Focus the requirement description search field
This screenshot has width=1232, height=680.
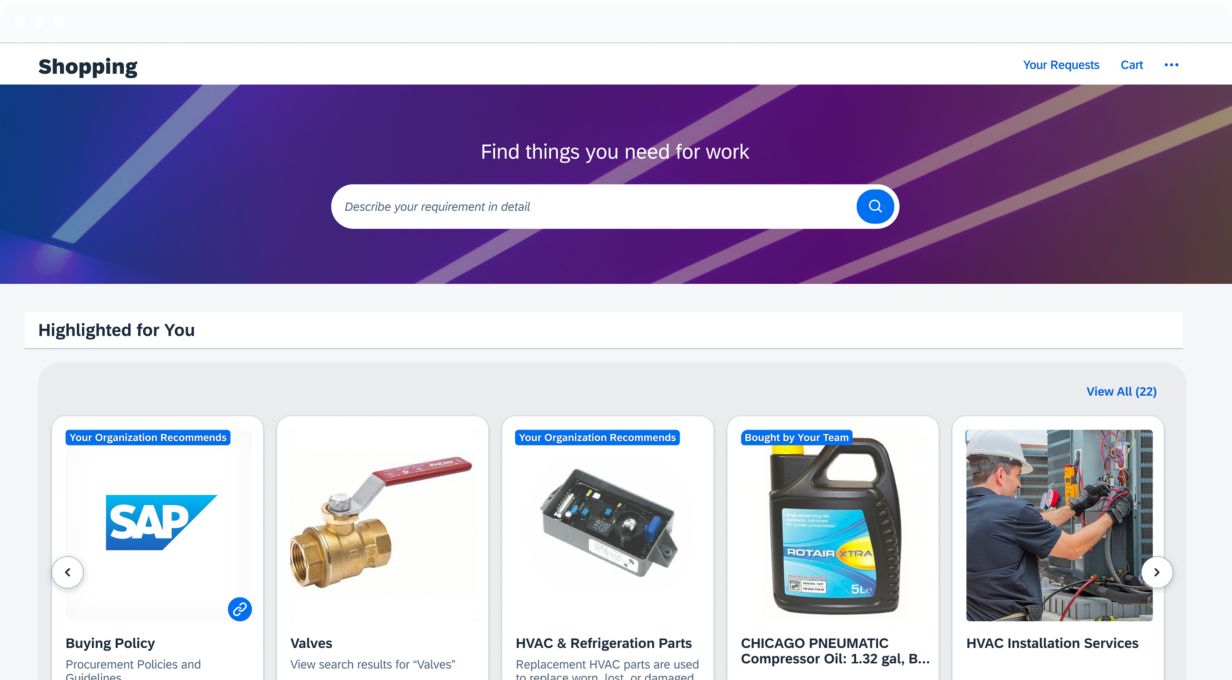(x=594, y=206)
